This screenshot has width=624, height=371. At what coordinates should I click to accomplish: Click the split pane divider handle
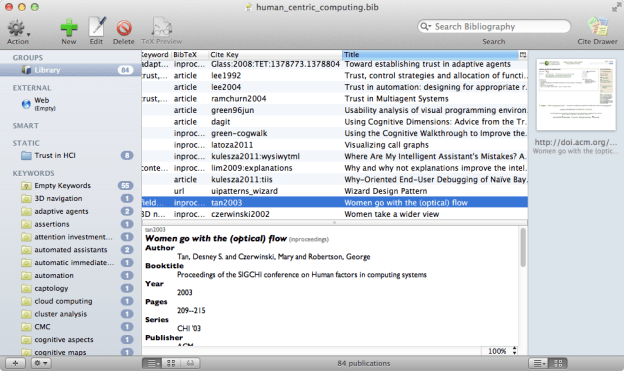point(334,223)
